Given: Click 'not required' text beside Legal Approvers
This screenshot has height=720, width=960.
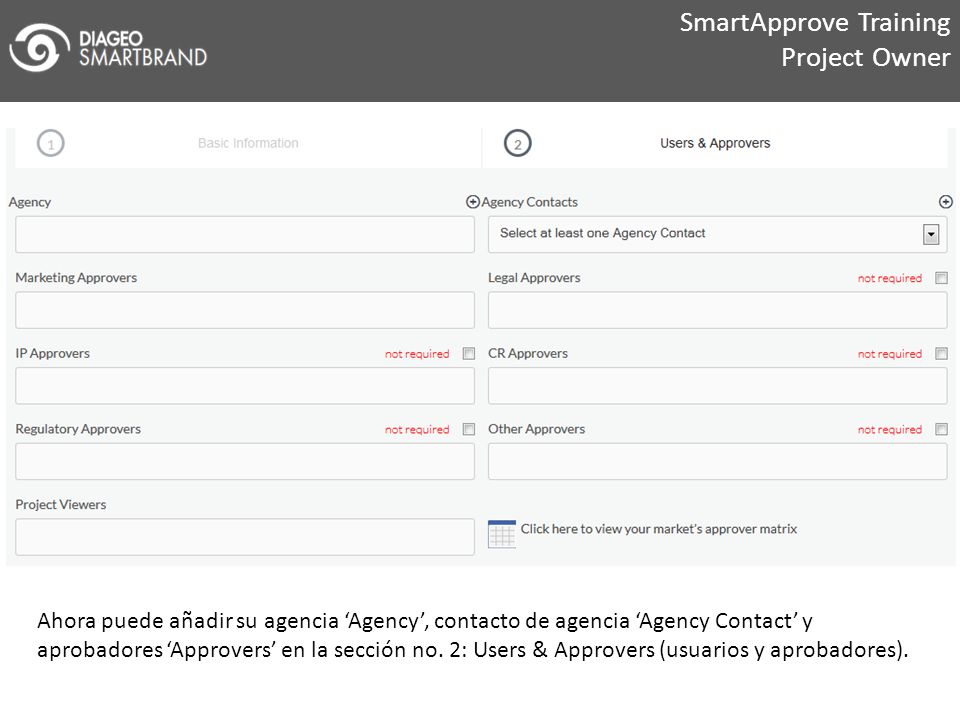Looking at the screenshot, I should (x=890, y=279).
